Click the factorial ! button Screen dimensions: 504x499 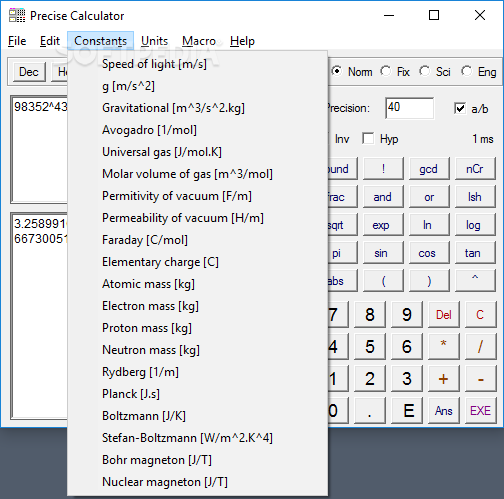click(383, 169)
